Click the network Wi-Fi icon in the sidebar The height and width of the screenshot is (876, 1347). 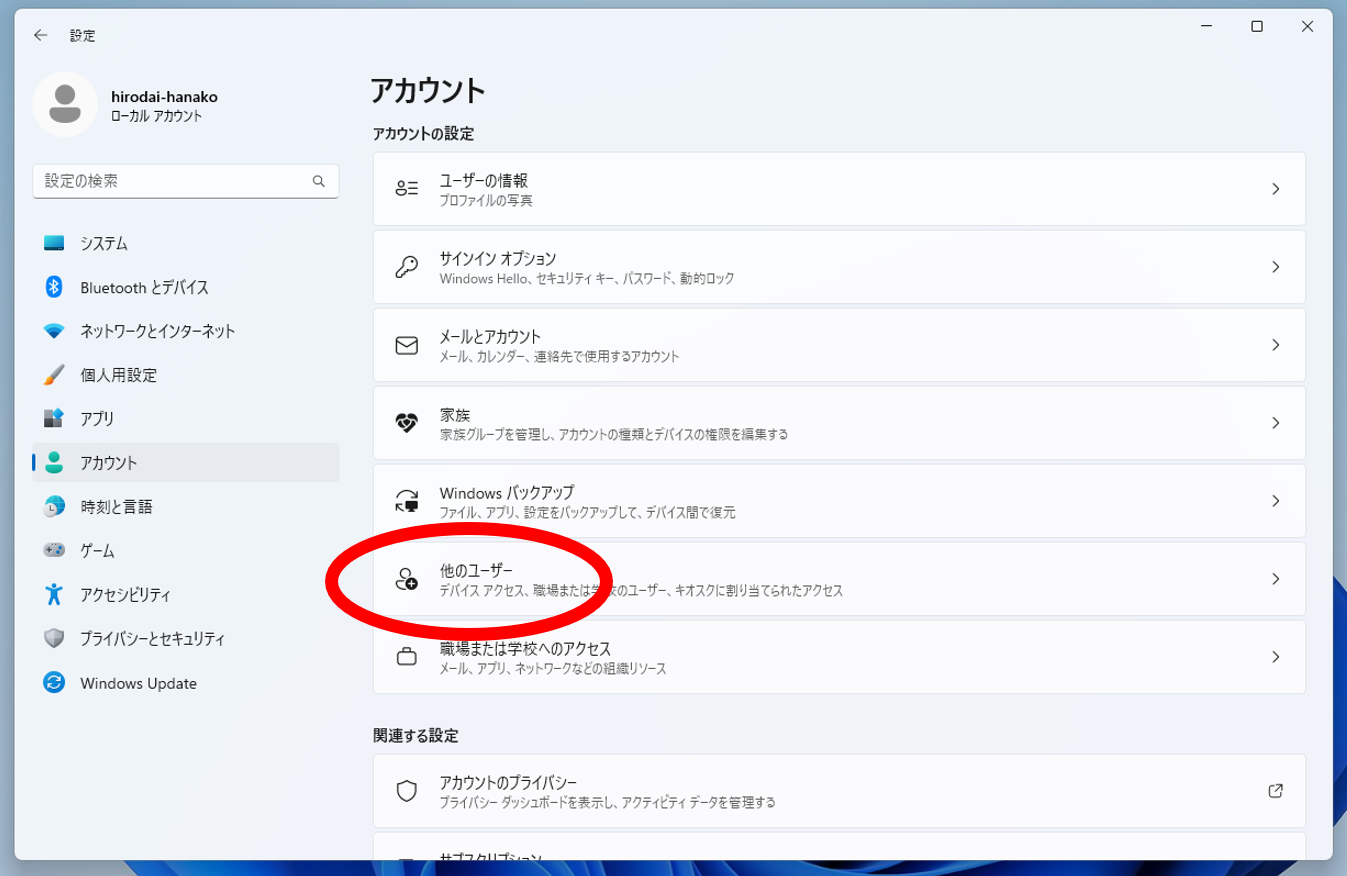point(54,331)
